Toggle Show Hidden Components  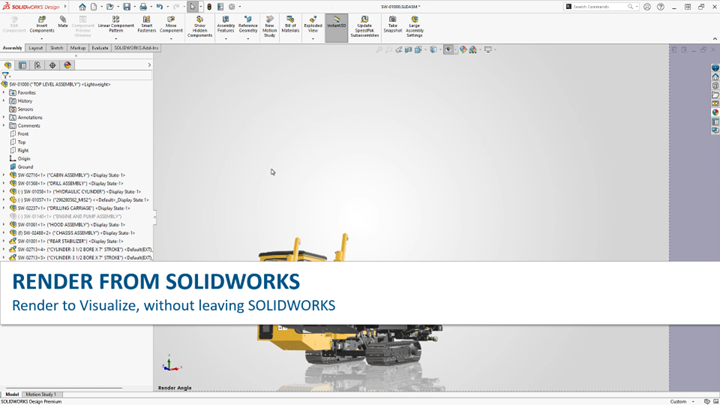pyautogui.click(x=200, y=26)
